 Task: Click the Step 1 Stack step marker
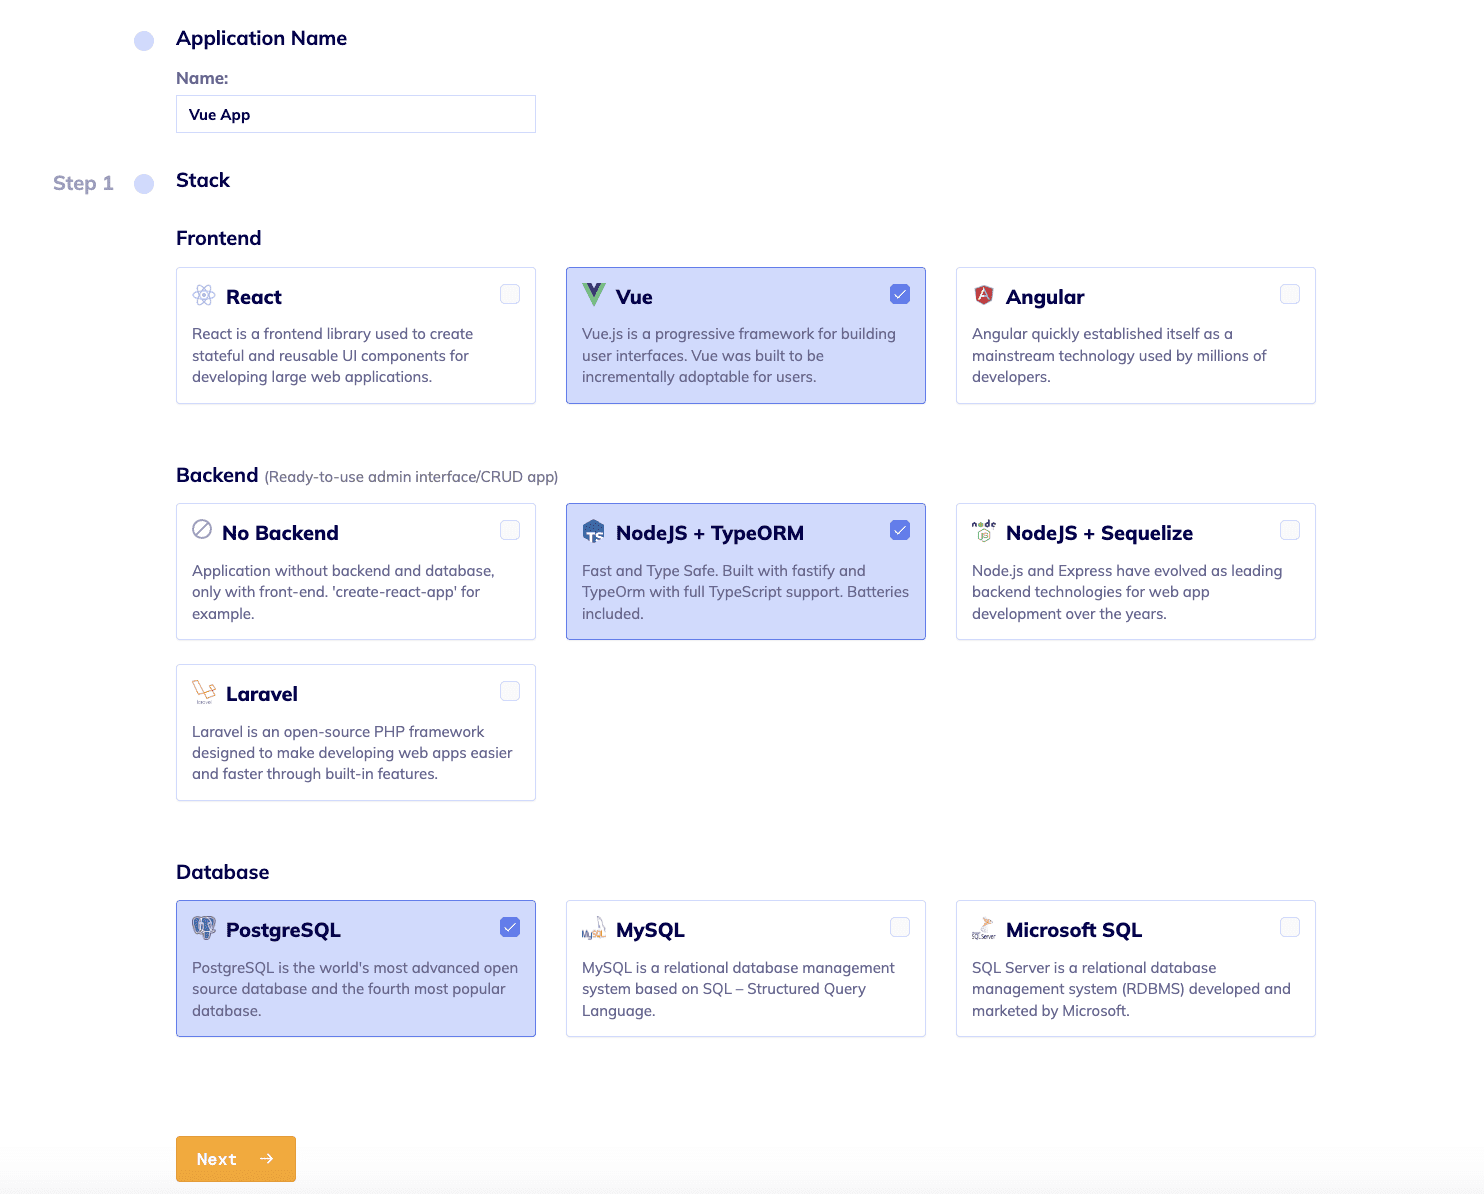tap(144, 184)
